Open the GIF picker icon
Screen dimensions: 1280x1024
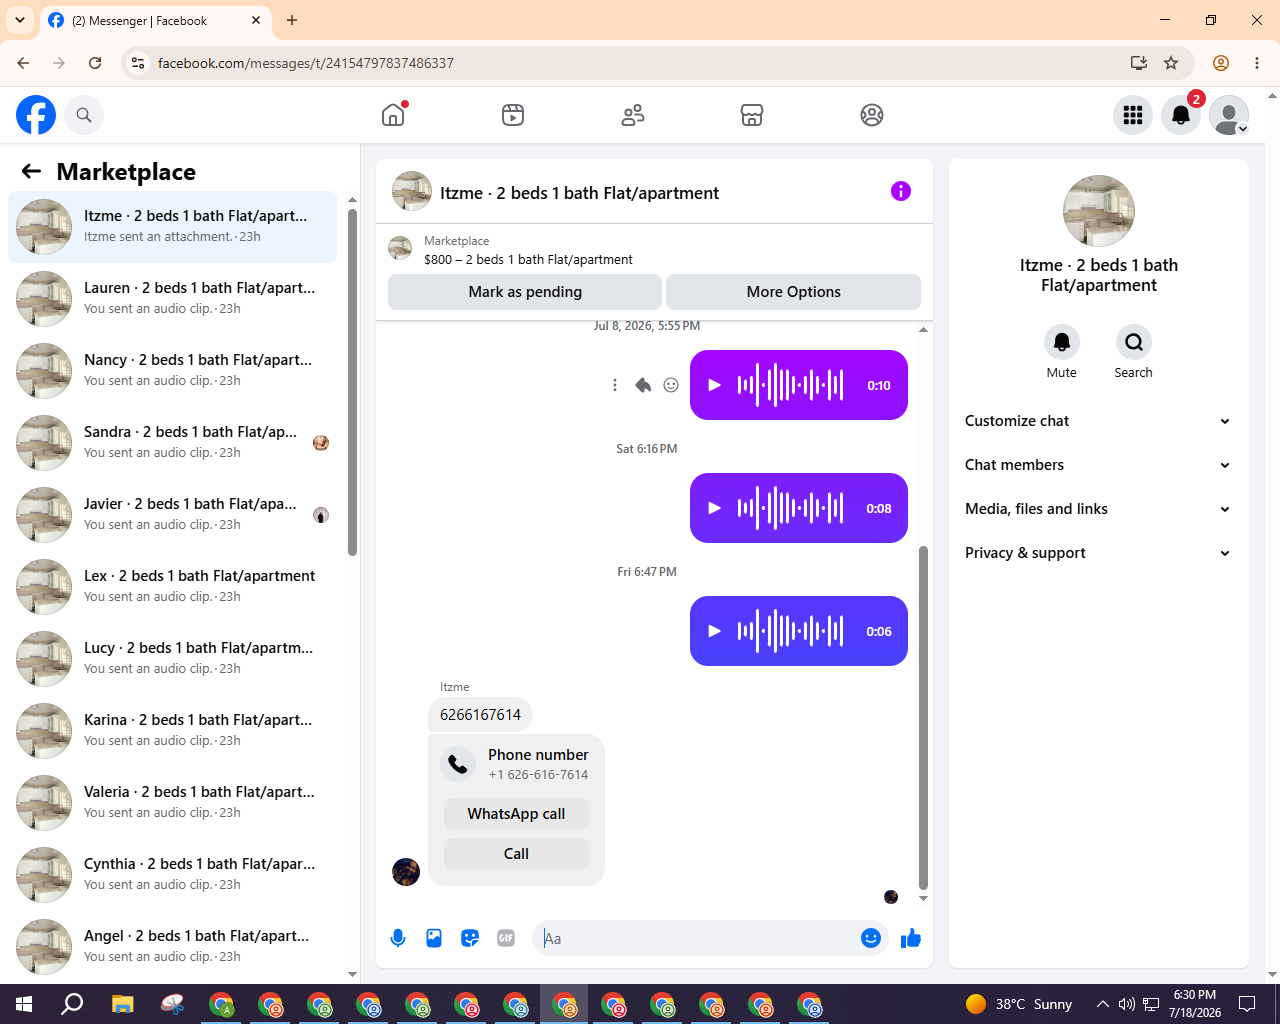coord(506,938)
